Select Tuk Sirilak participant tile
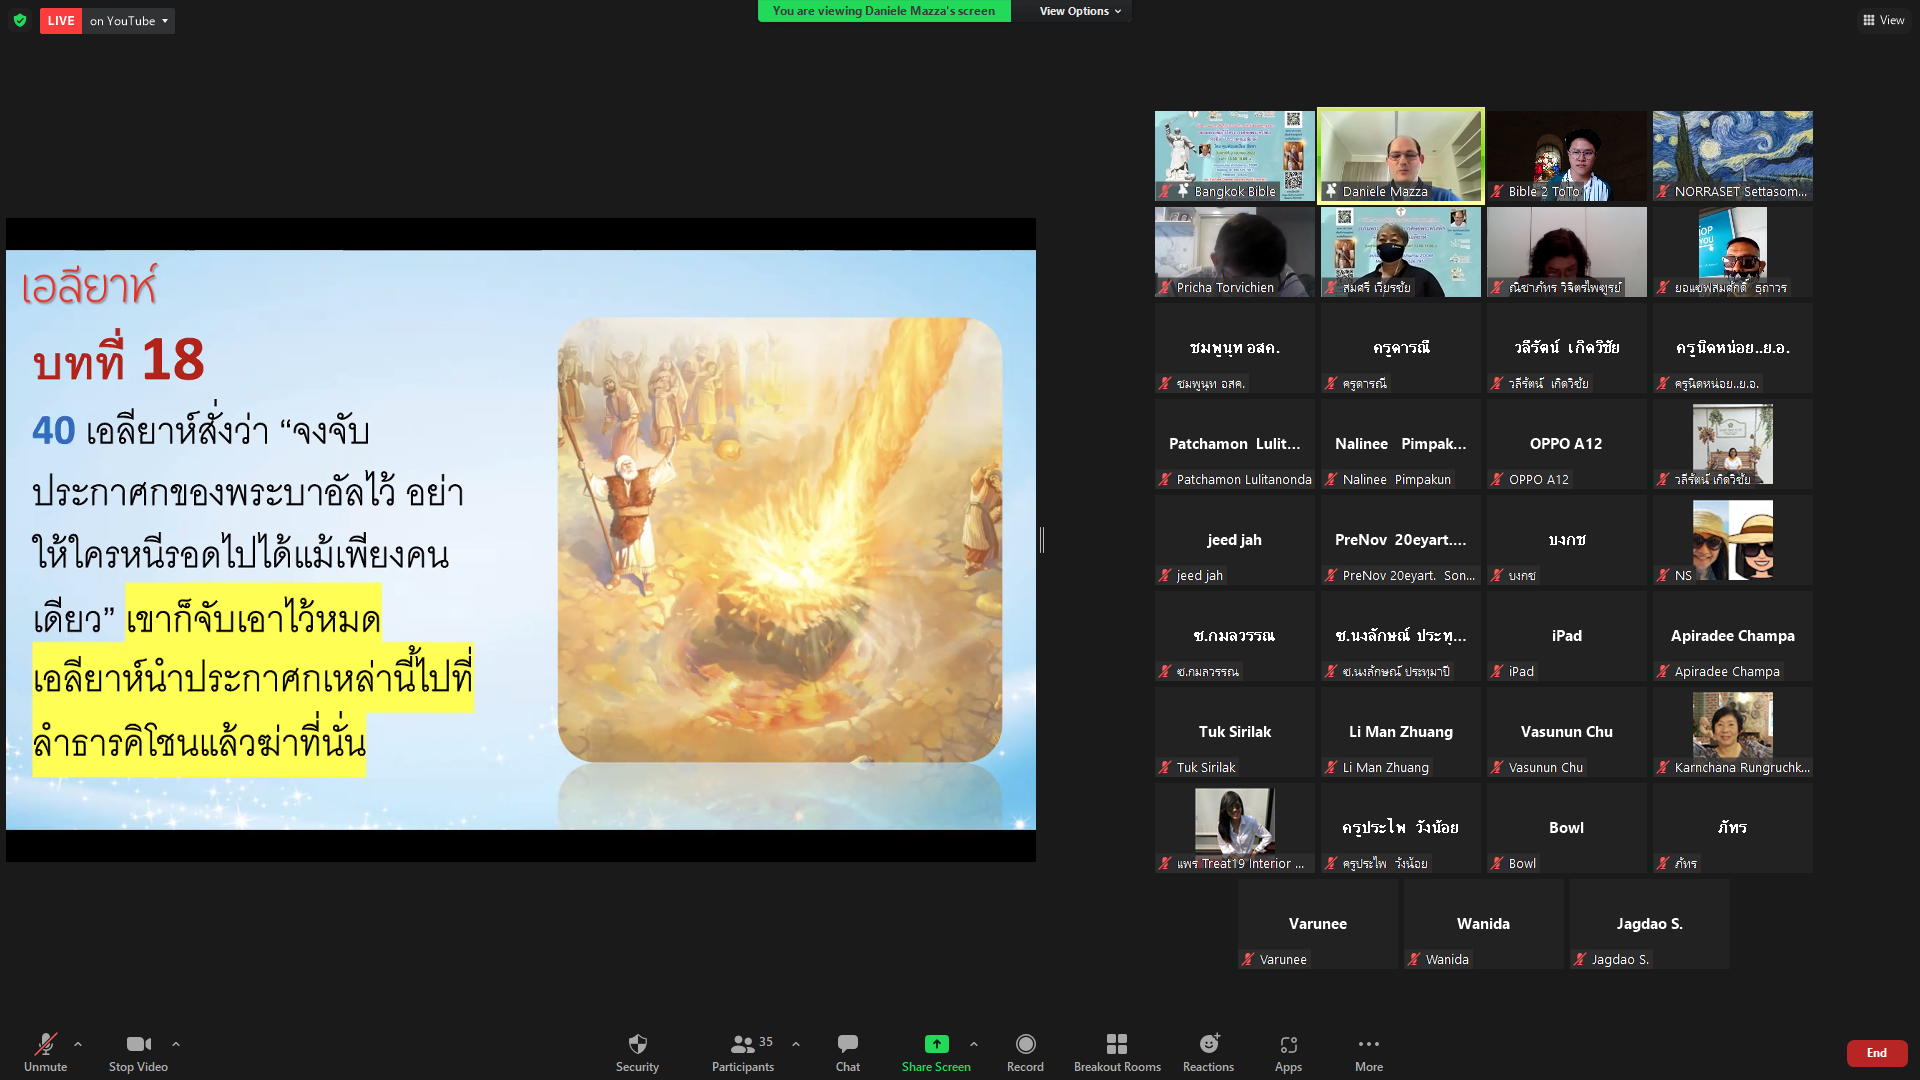The image size is (1920, 1080). [x=1234, y=731]
